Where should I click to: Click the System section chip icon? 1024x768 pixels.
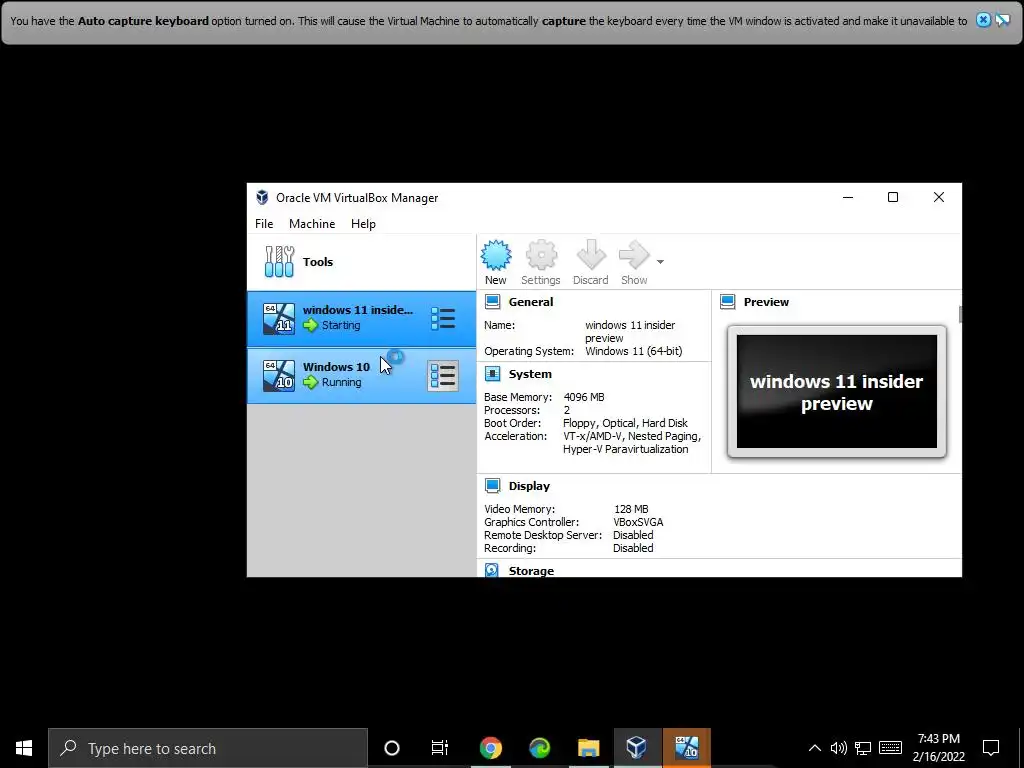493,374
